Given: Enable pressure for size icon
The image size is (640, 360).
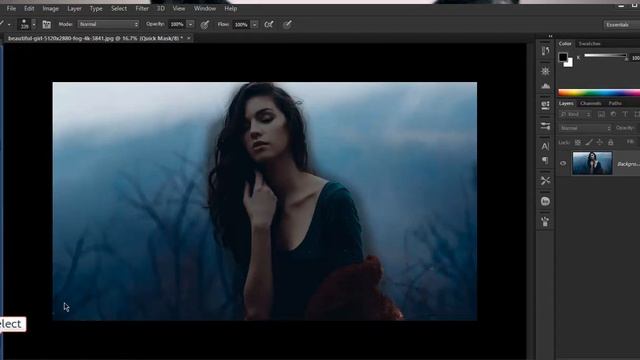Looking at the screenshot, I should pos(287,24).
